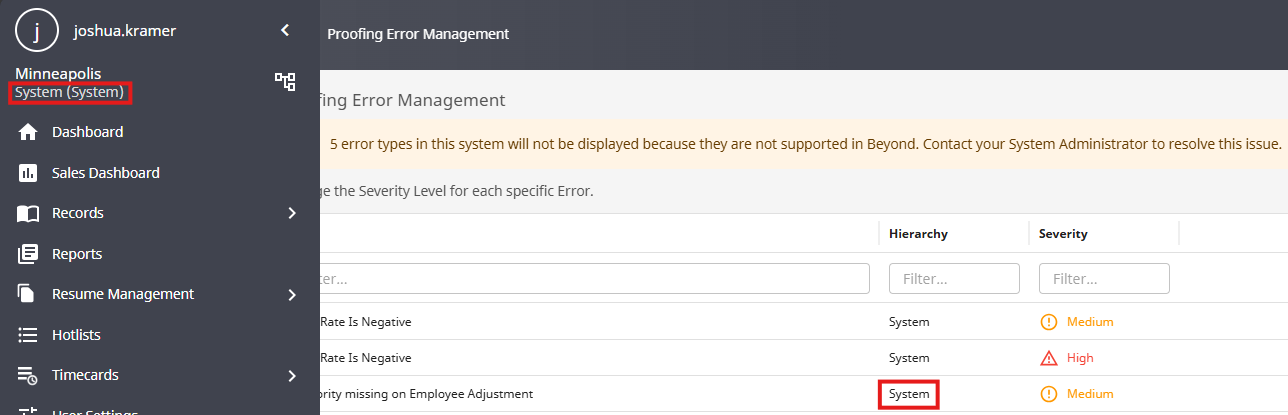
Task: Click the High severity warning triangle icon
Action: [x=1049, y=358]
